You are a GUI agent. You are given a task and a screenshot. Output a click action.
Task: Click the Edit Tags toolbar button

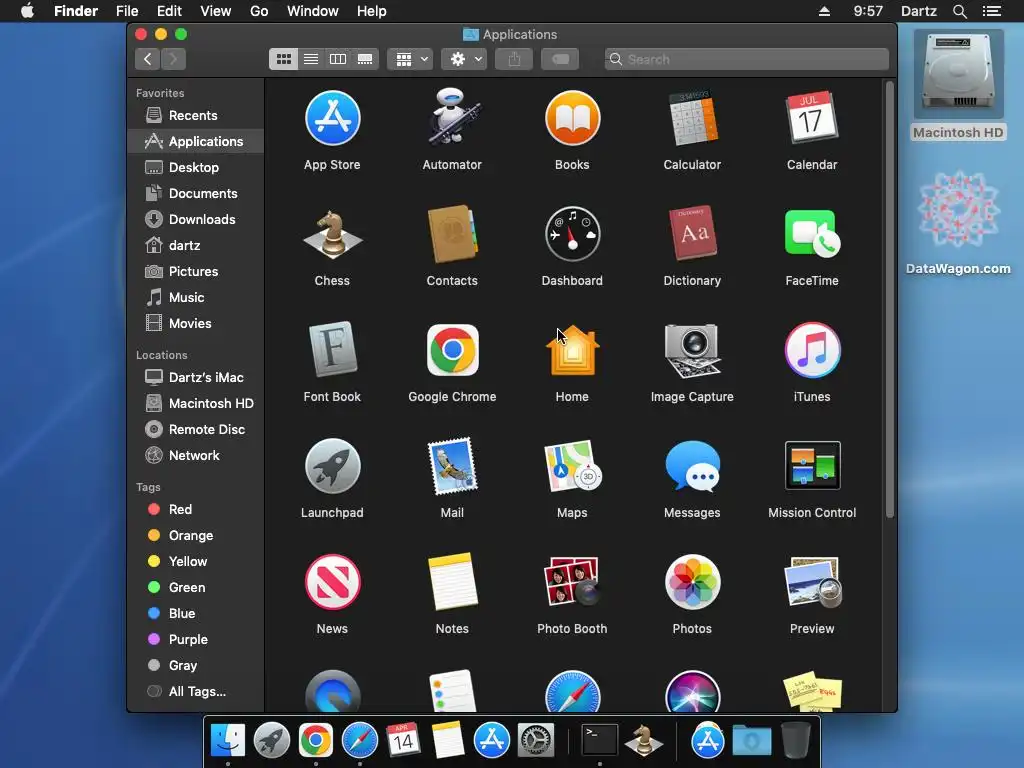(x=560, y=59)
